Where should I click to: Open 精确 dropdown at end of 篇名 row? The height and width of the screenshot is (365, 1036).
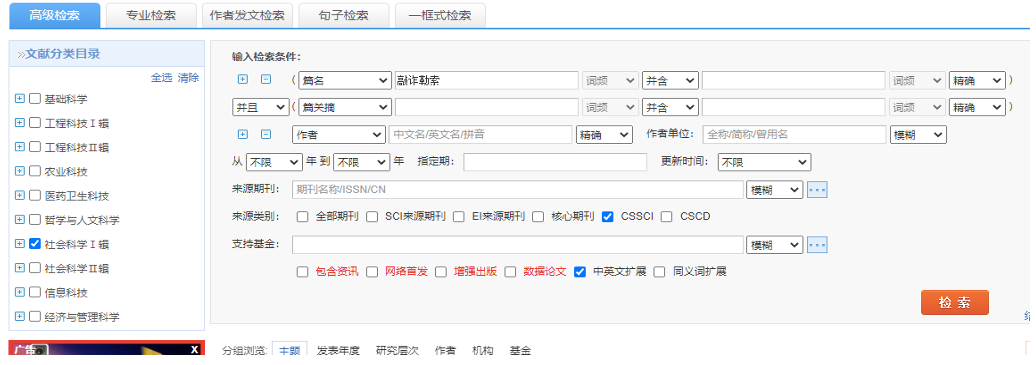[977, 80]
